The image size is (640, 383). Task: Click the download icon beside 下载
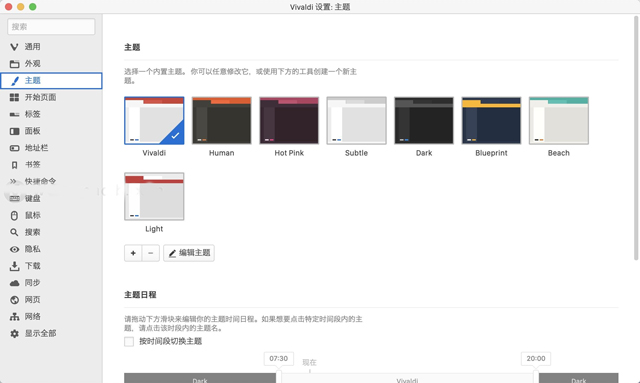14,266
